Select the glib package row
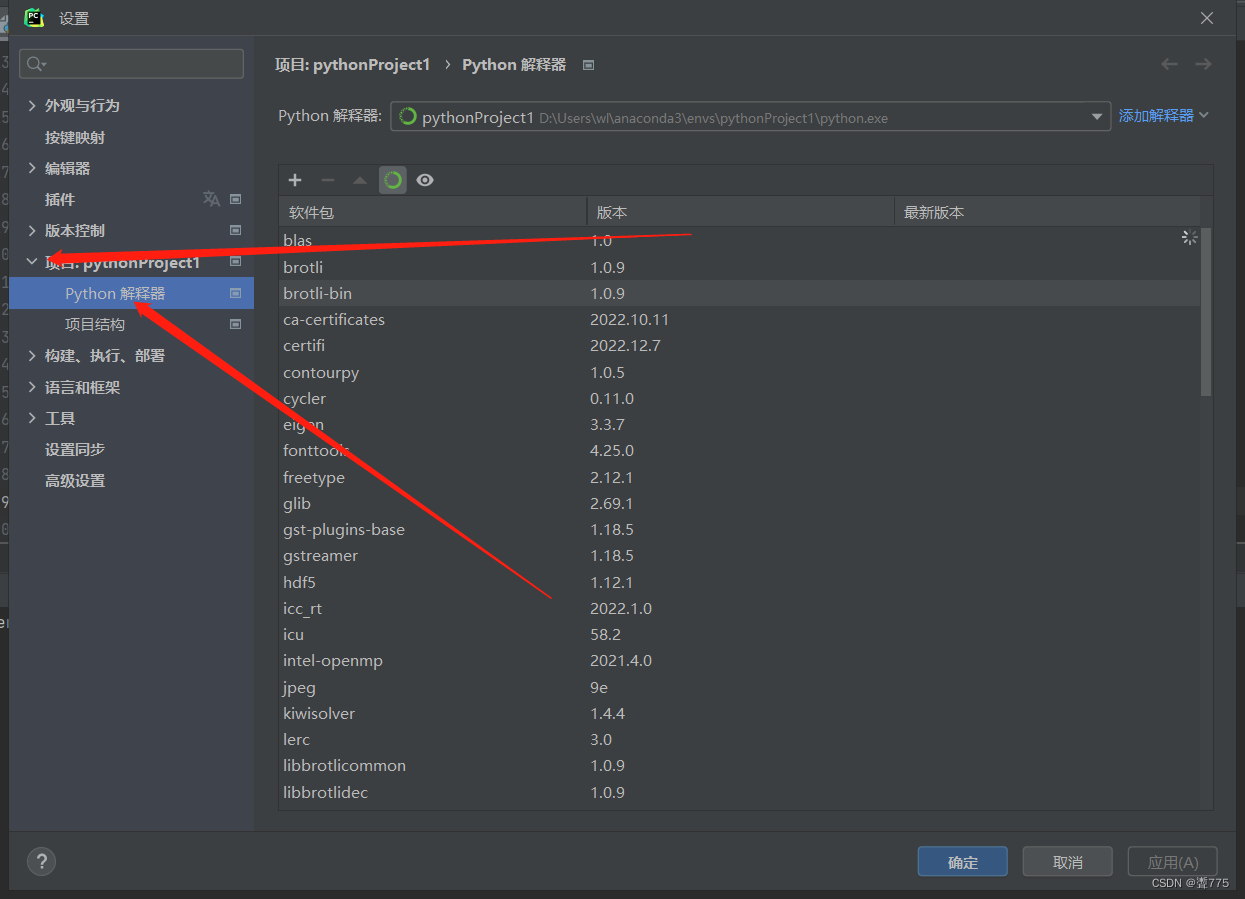 point(739,503)
